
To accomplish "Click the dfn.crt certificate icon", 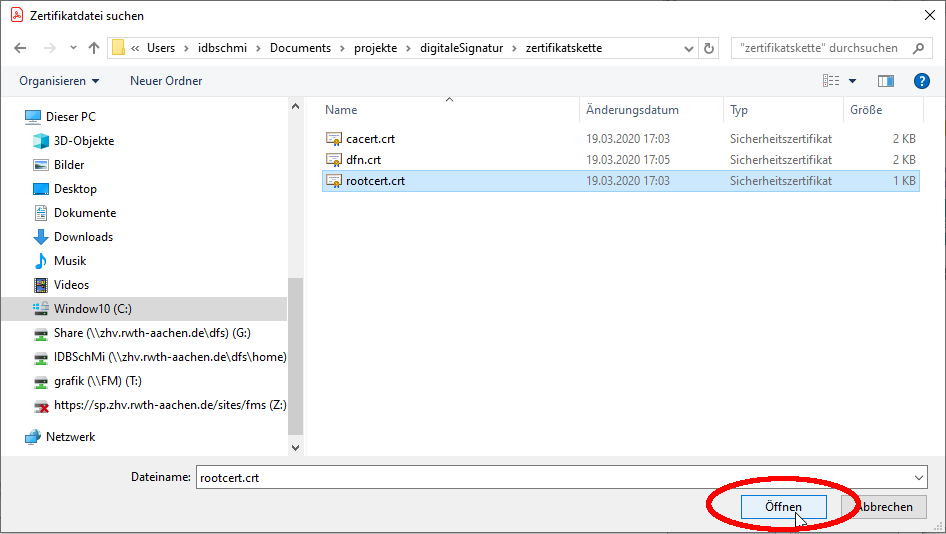I will (334, 160).
